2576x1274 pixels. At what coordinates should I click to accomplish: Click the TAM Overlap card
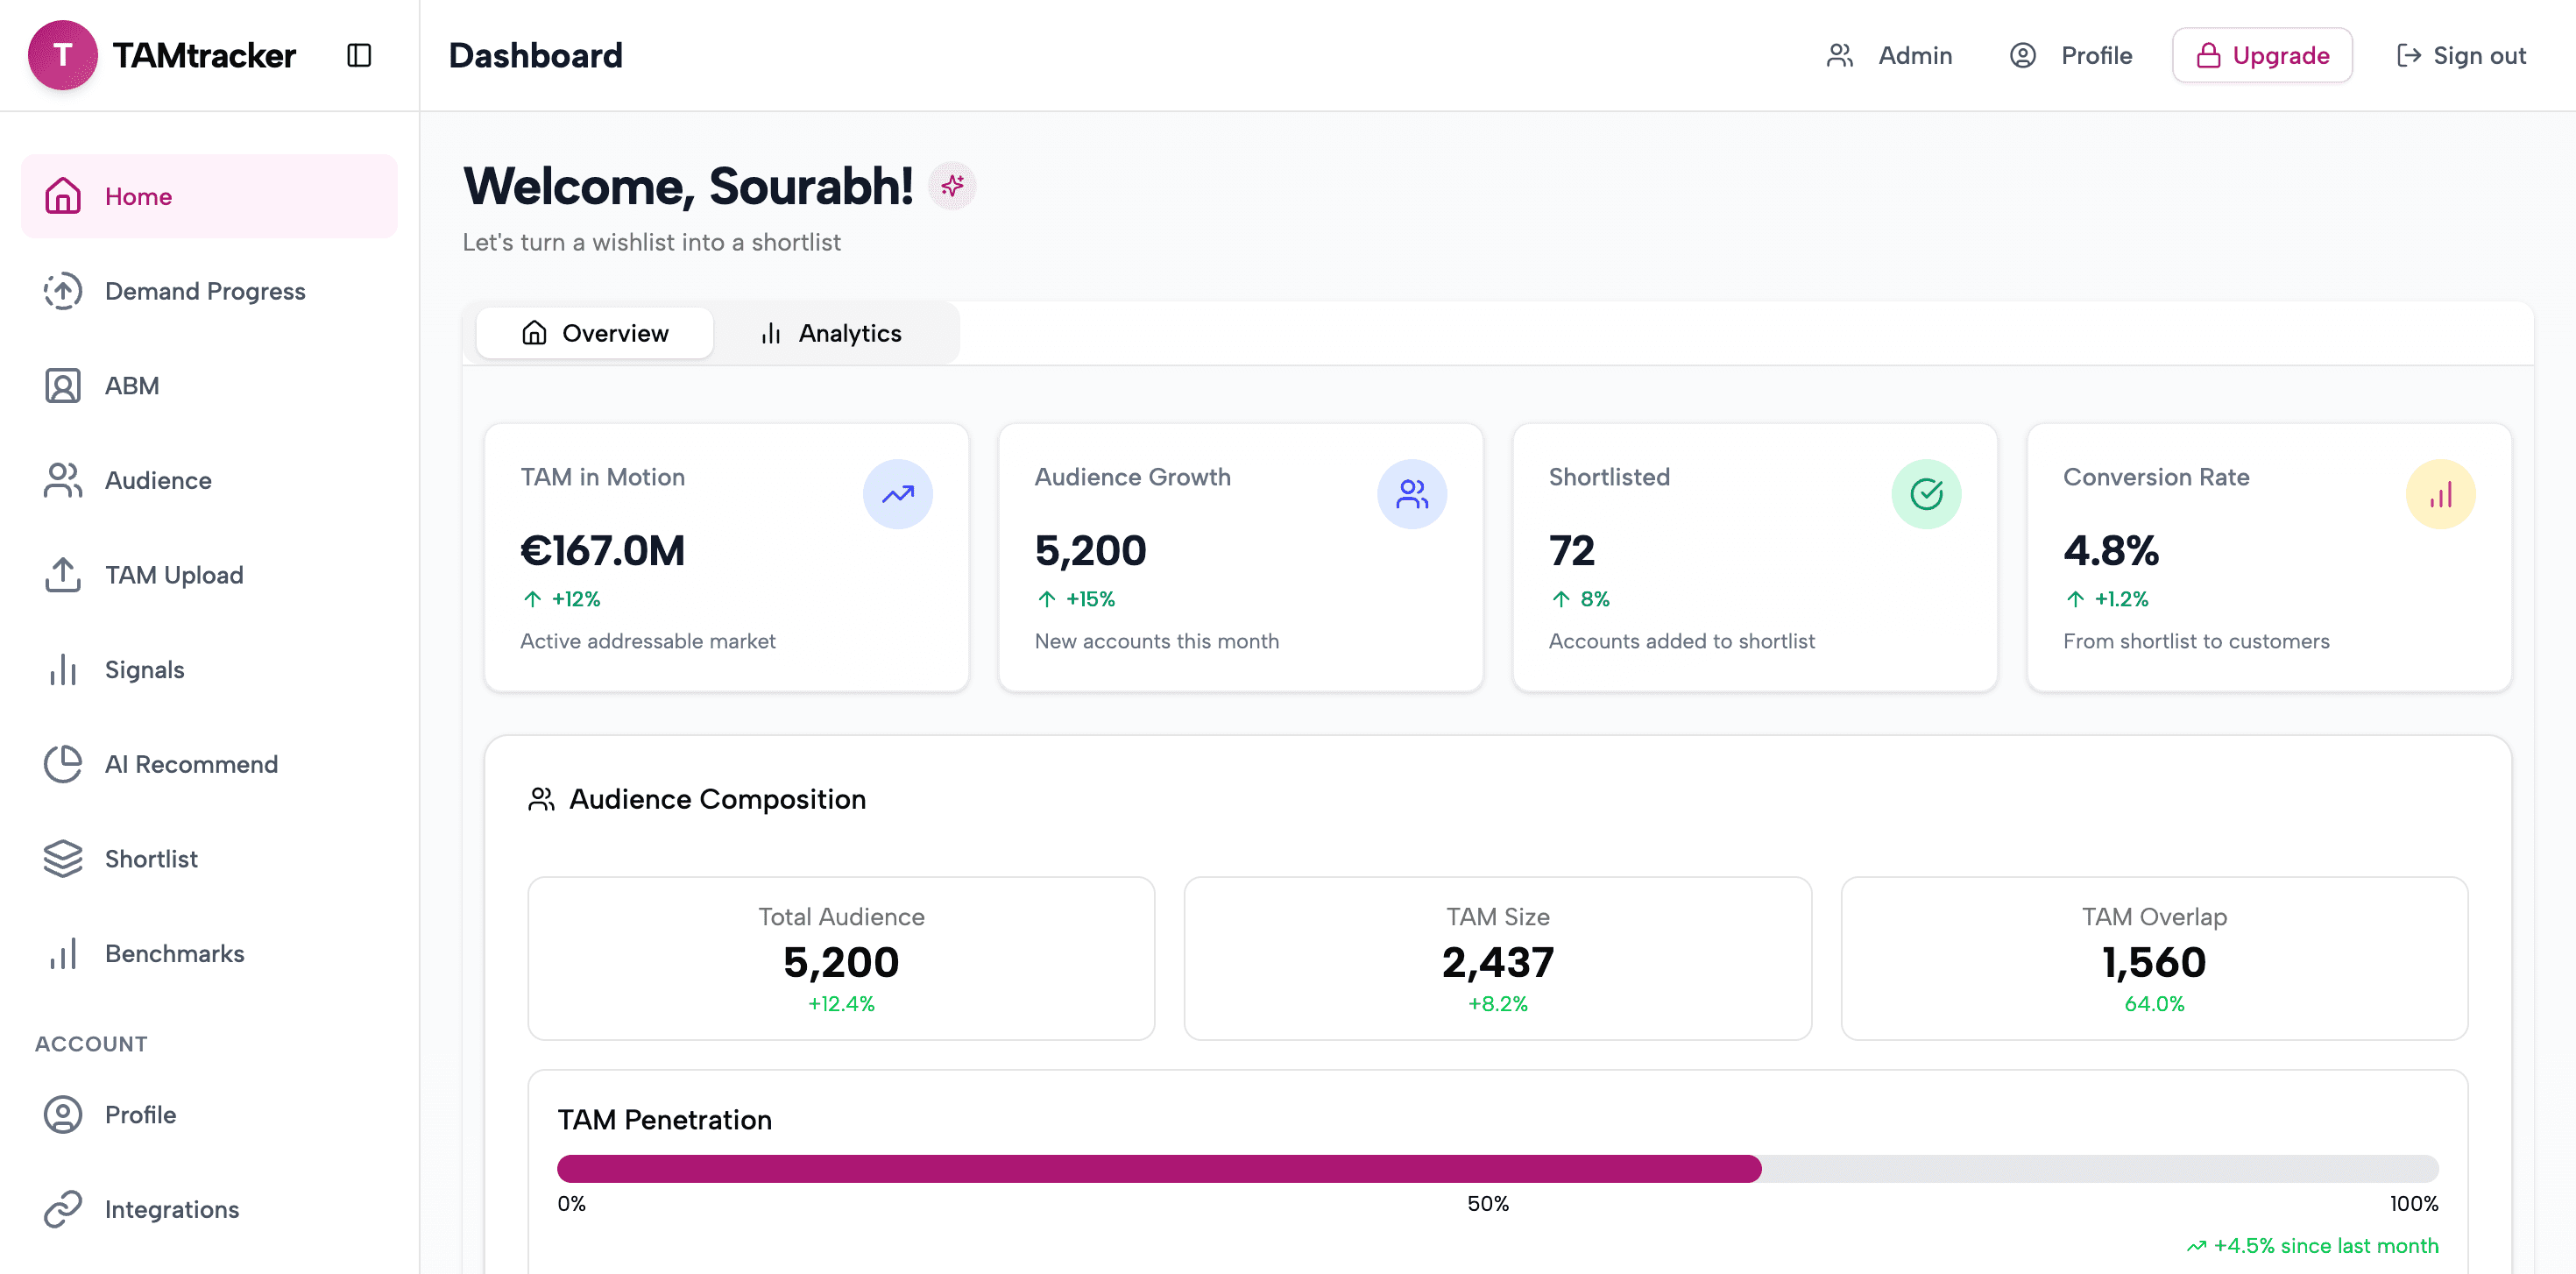pyautogui.click(x=2154, y=958)
